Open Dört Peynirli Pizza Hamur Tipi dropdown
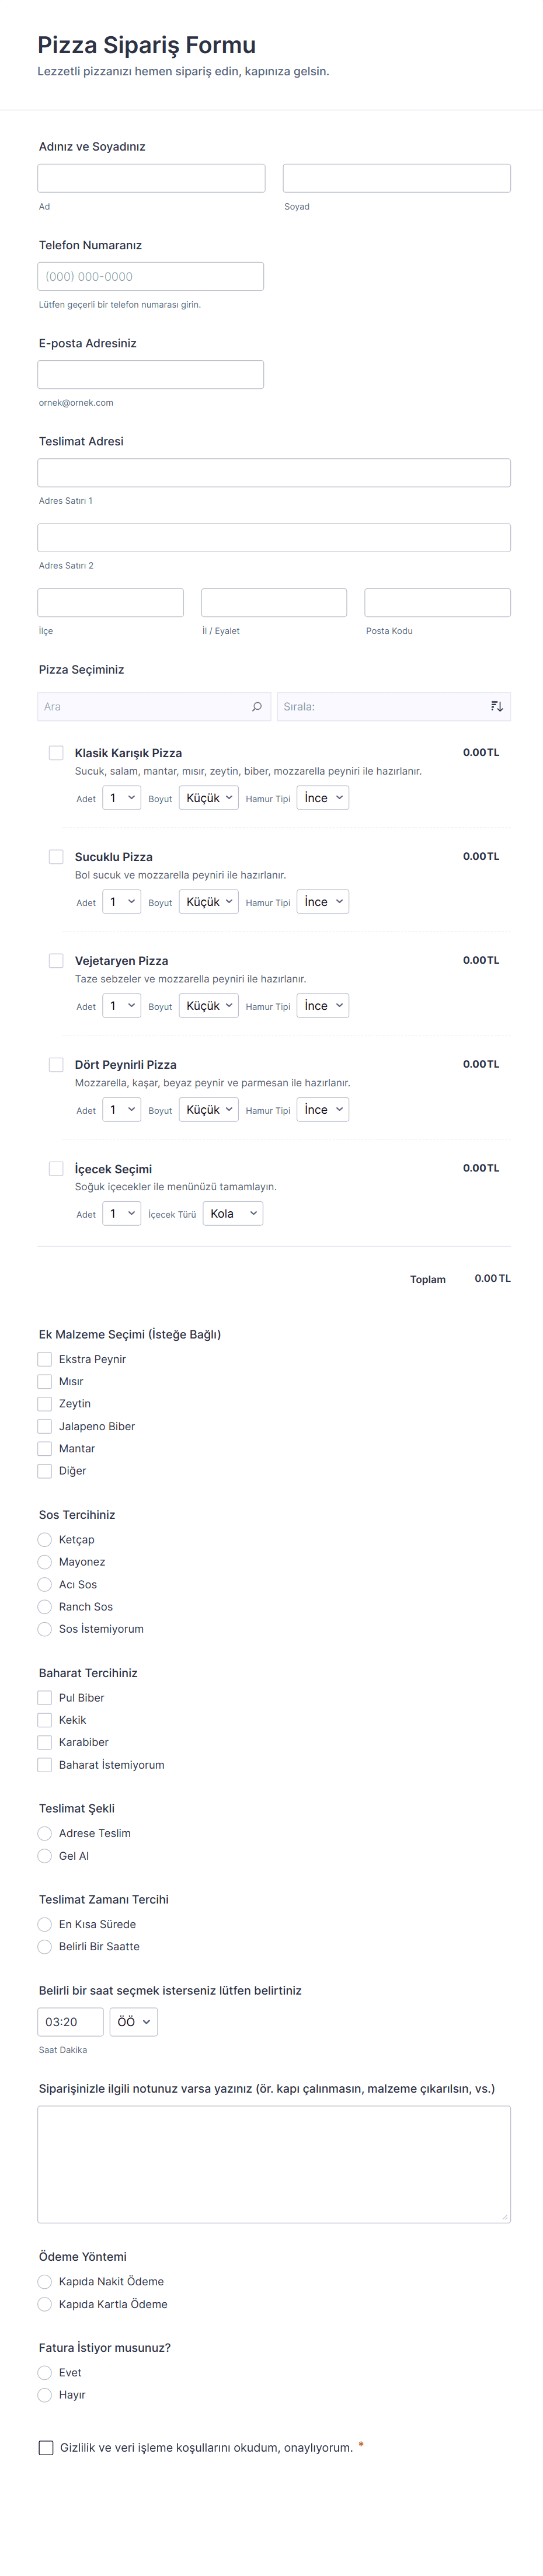This screenshot has width=543, height=2576. [323, 1109]
